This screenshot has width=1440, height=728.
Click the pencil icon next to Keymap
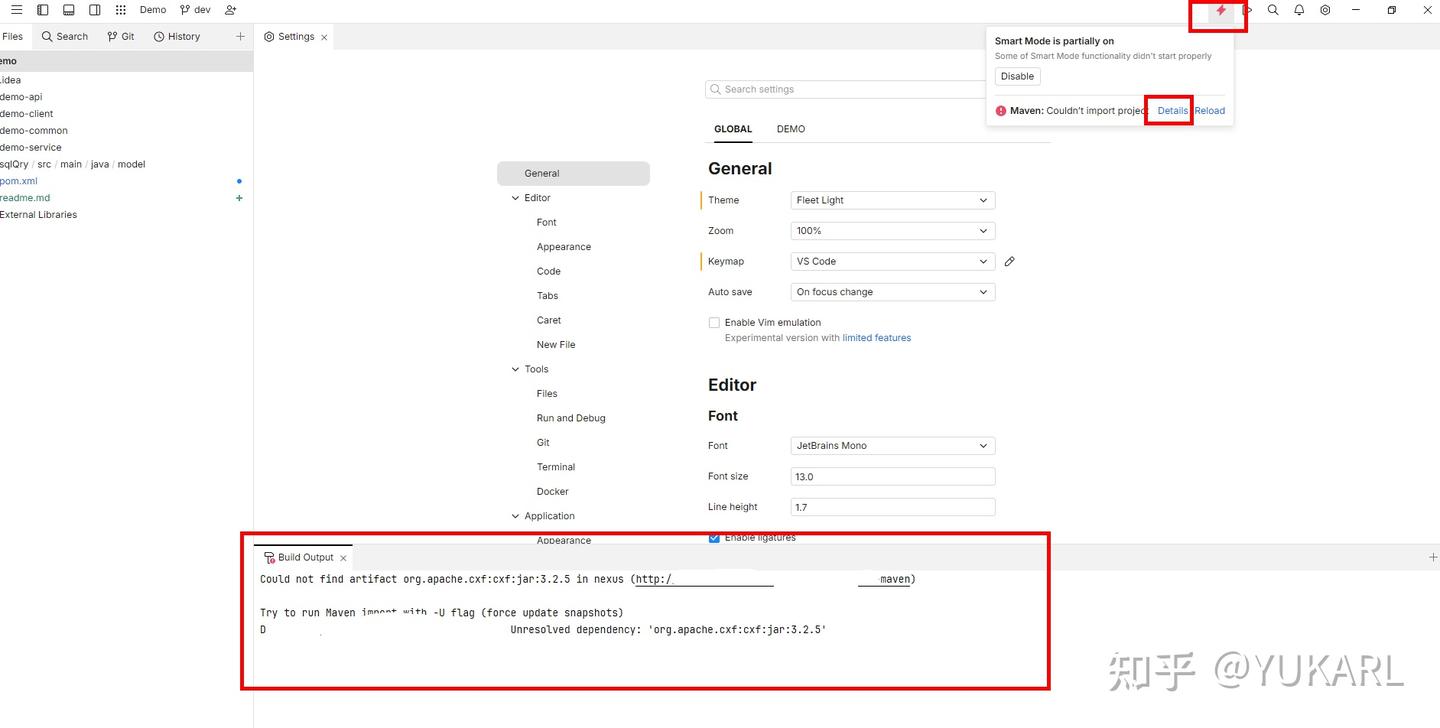1010,261
